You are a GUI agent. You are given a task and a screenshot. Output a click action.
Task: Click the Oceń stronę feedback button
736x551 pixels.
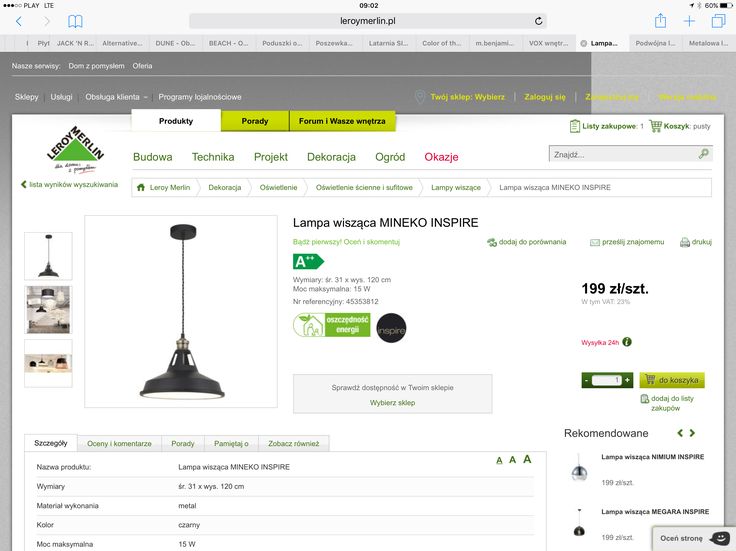[693, 538]
